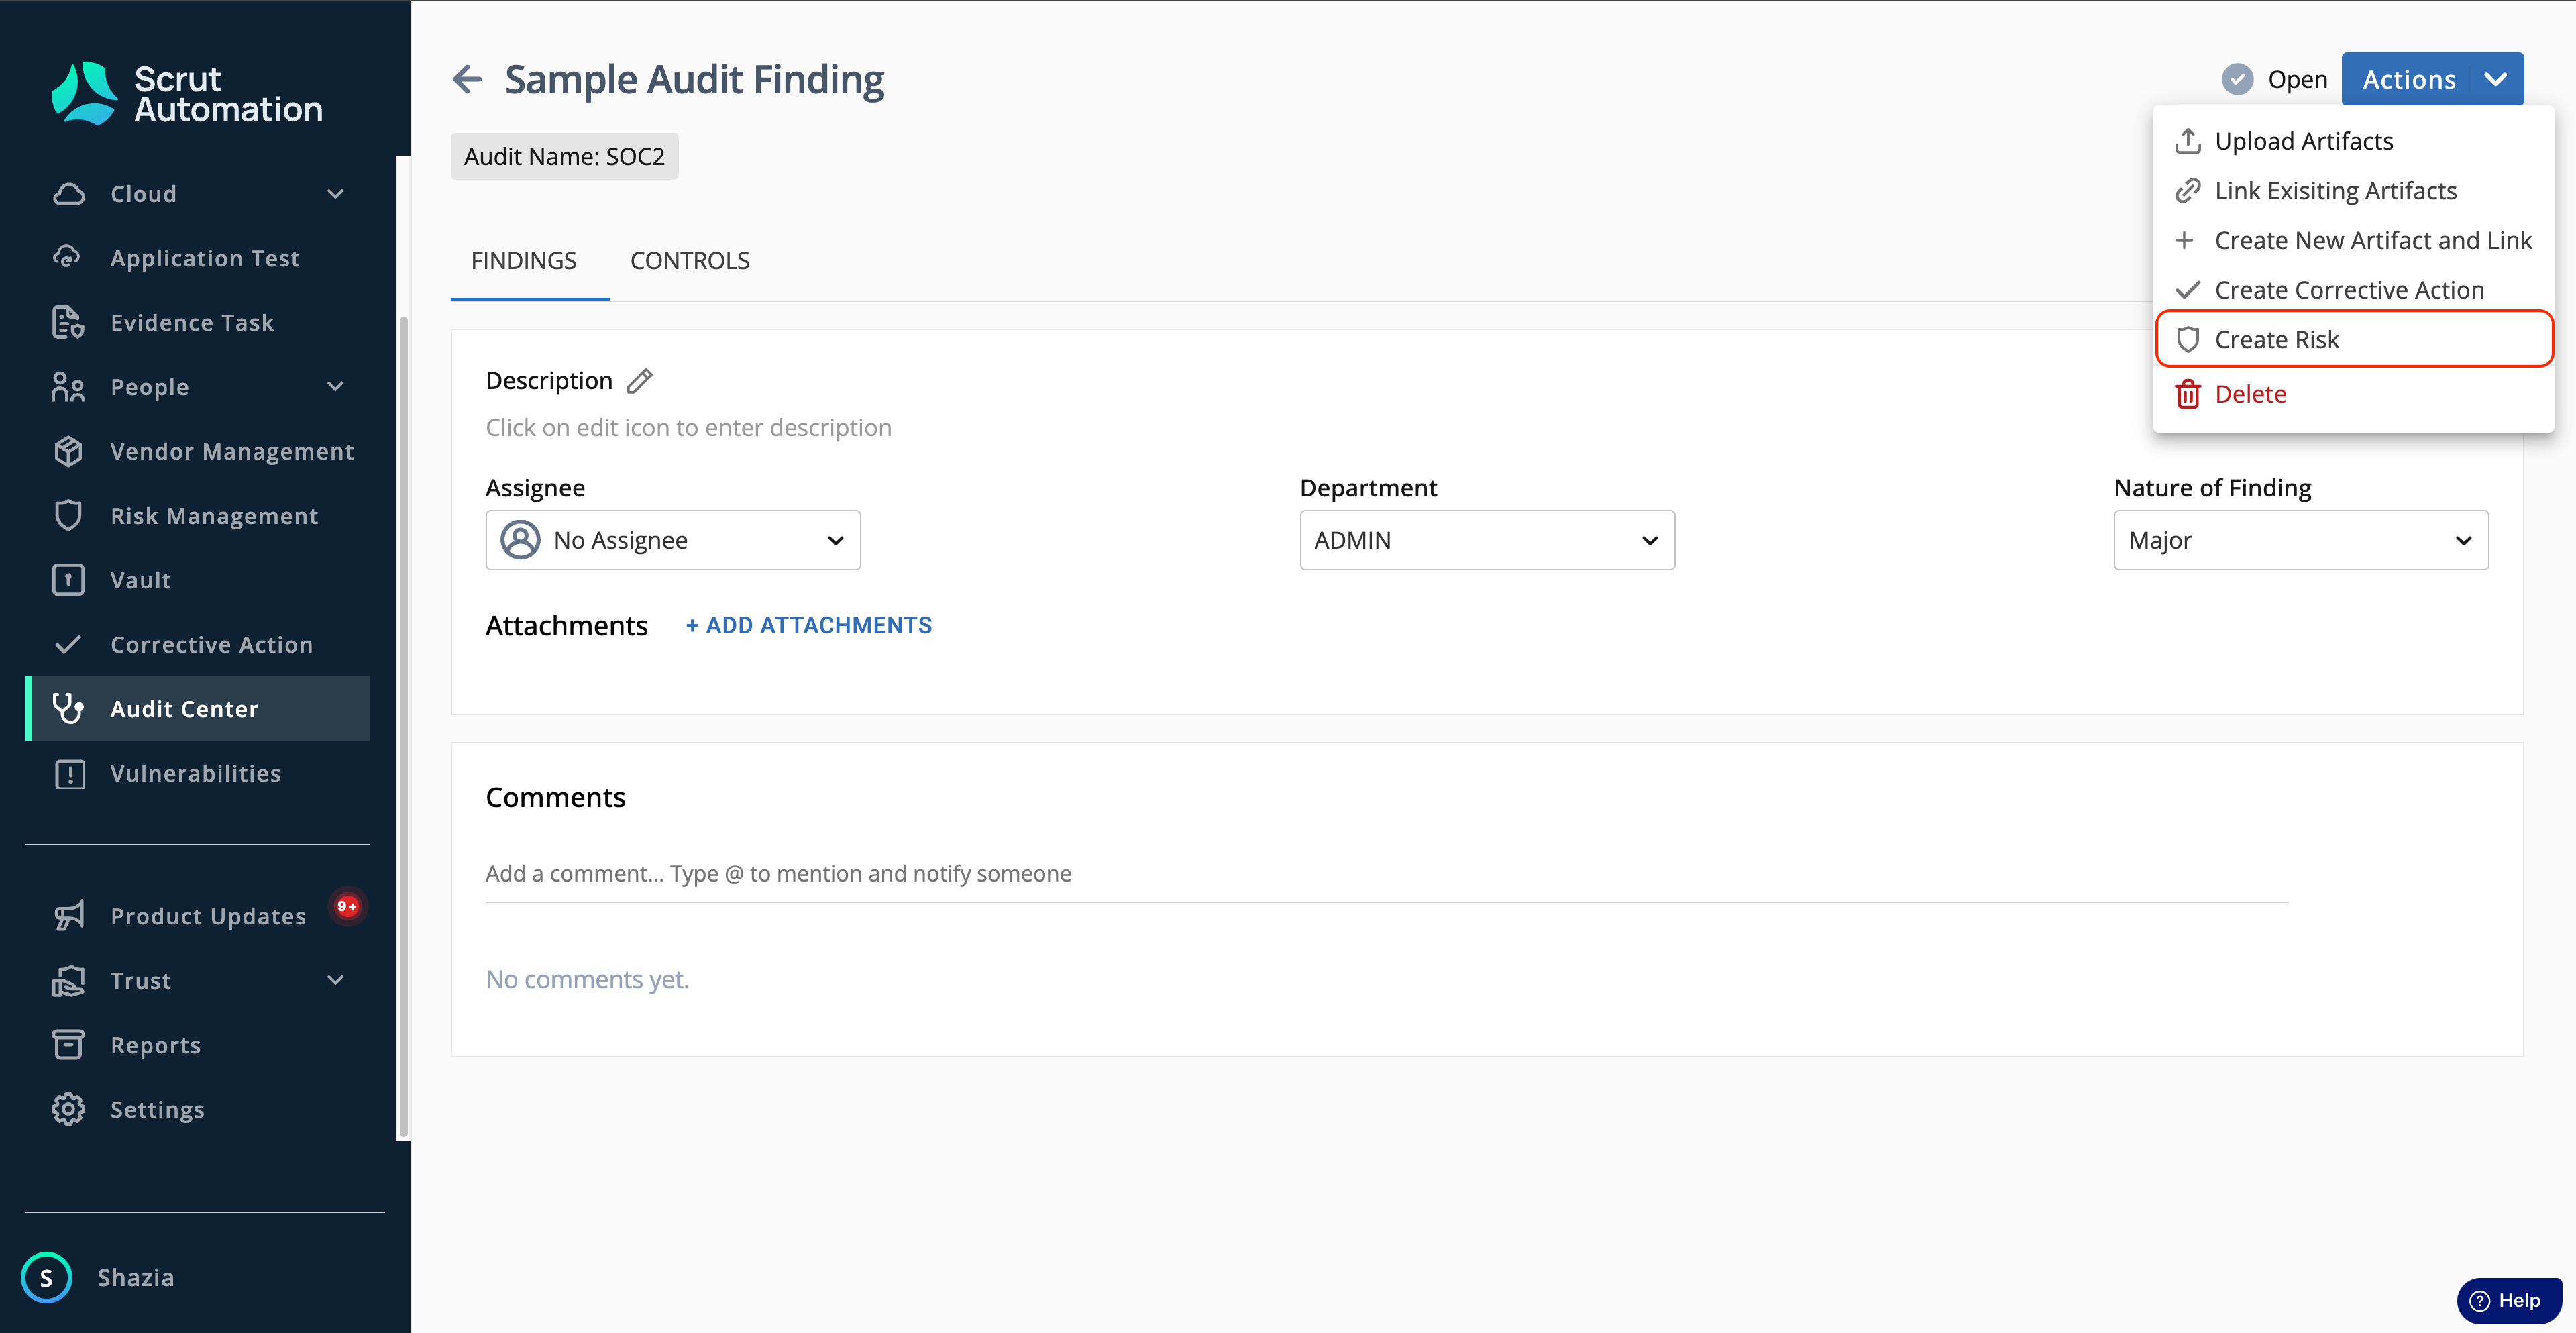Click the Upload Artifacts upload icon
Image resolution: width=2576 pixels, height=1333 pixels.
[2187, 141]
